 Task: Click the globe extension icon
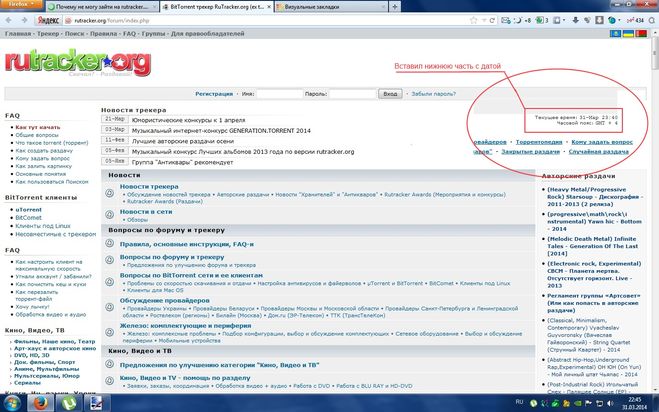click(612, 20)
